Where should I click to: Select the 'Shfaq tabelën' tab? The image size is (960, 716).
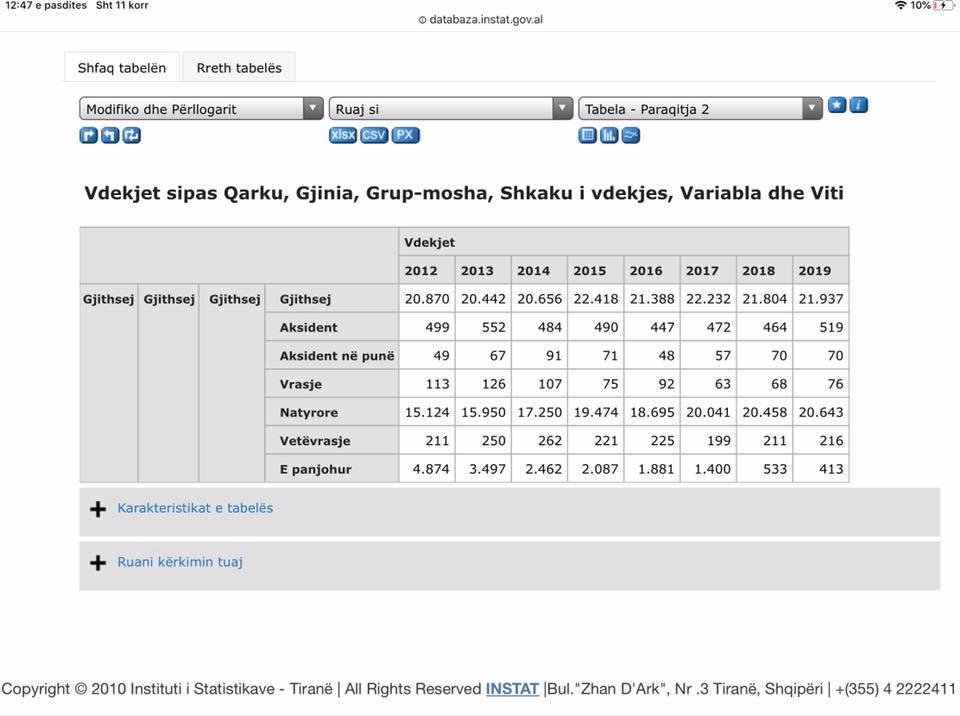122,68
